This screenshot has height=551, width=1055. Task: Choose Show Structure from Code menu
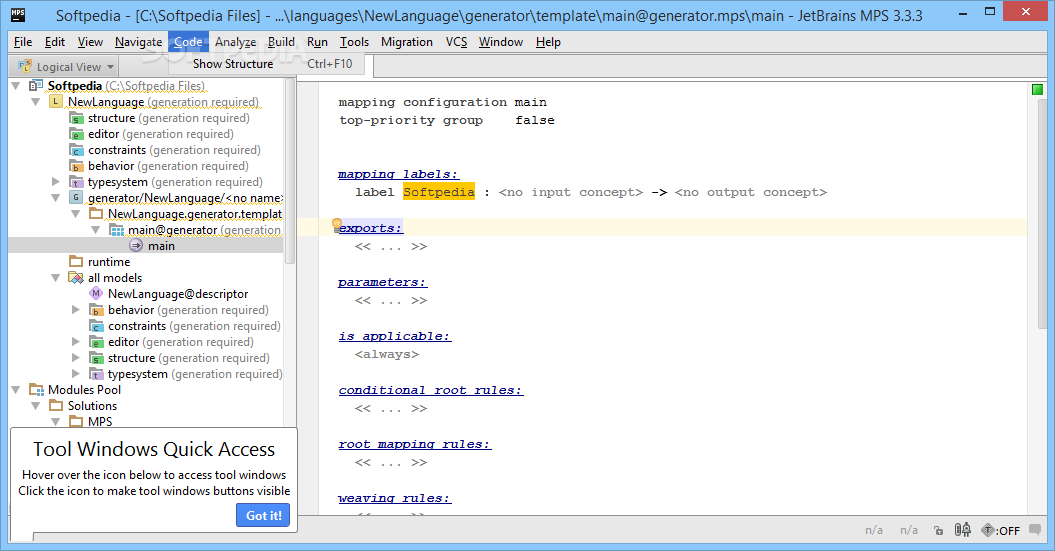click(x=266, y=64)
